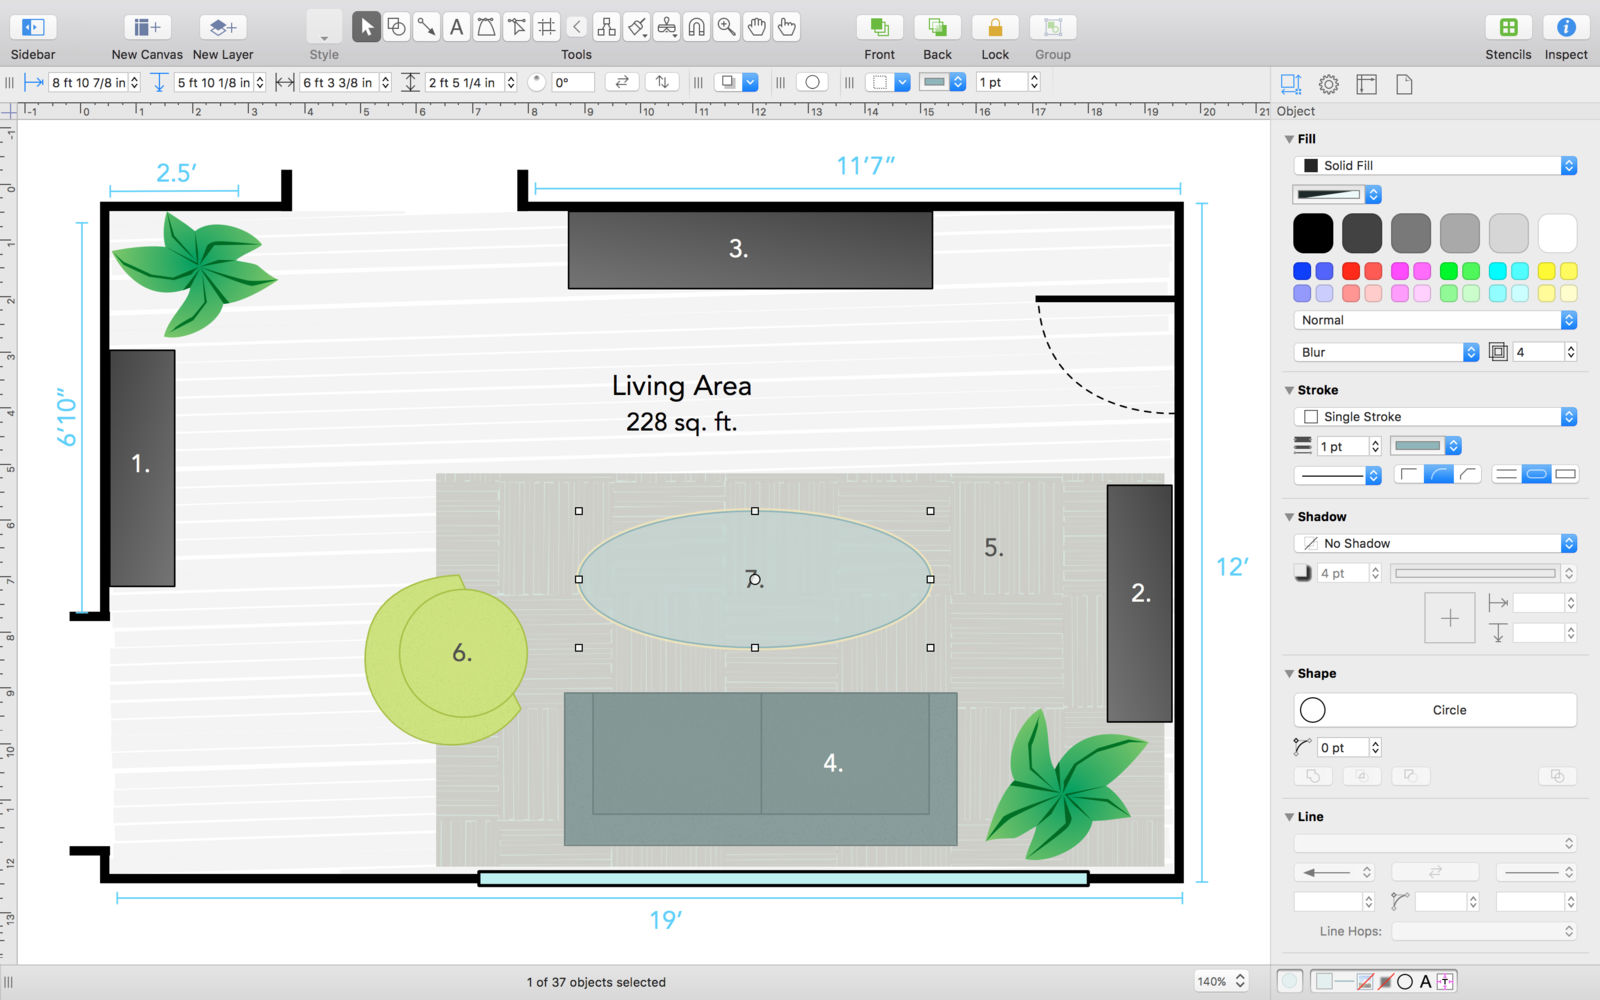Switch to Canvas inspector tab
This screenshot has width=1600, height=1000.
(x=1367, y=84)
